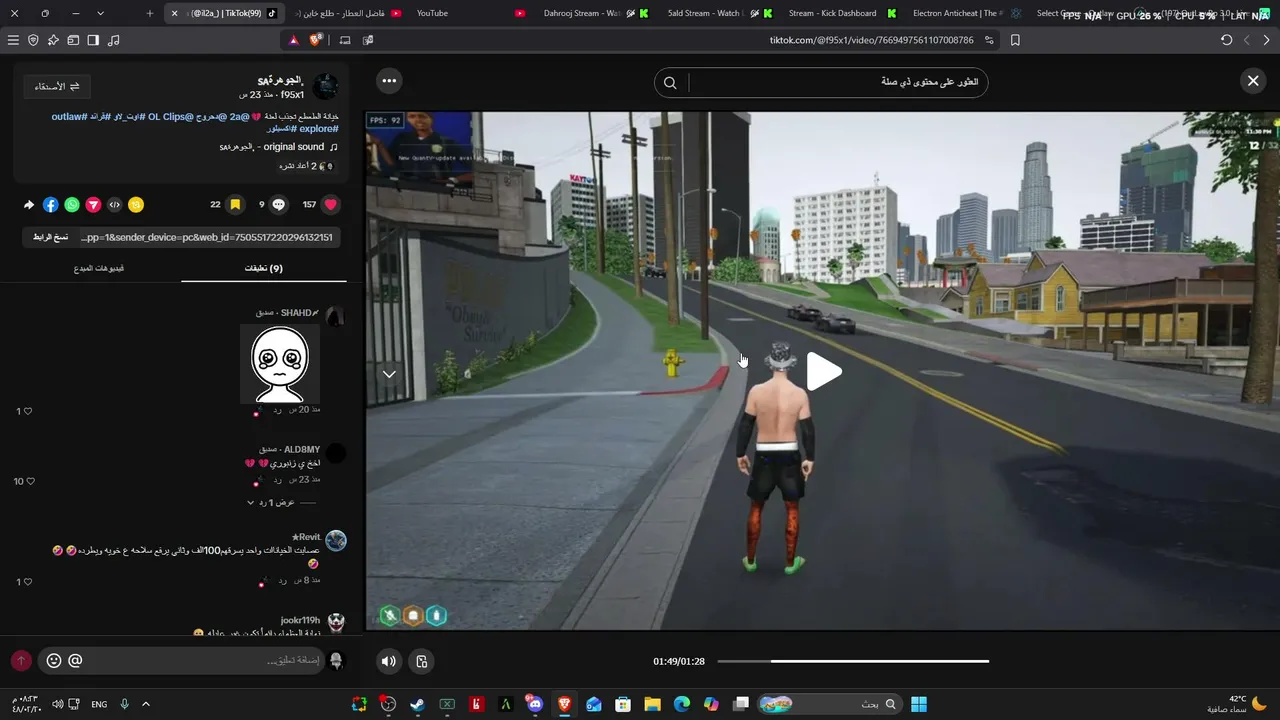Post comment with the red arrow button
The height and width of the screenshot is (720, 1280).
point(21,661)
